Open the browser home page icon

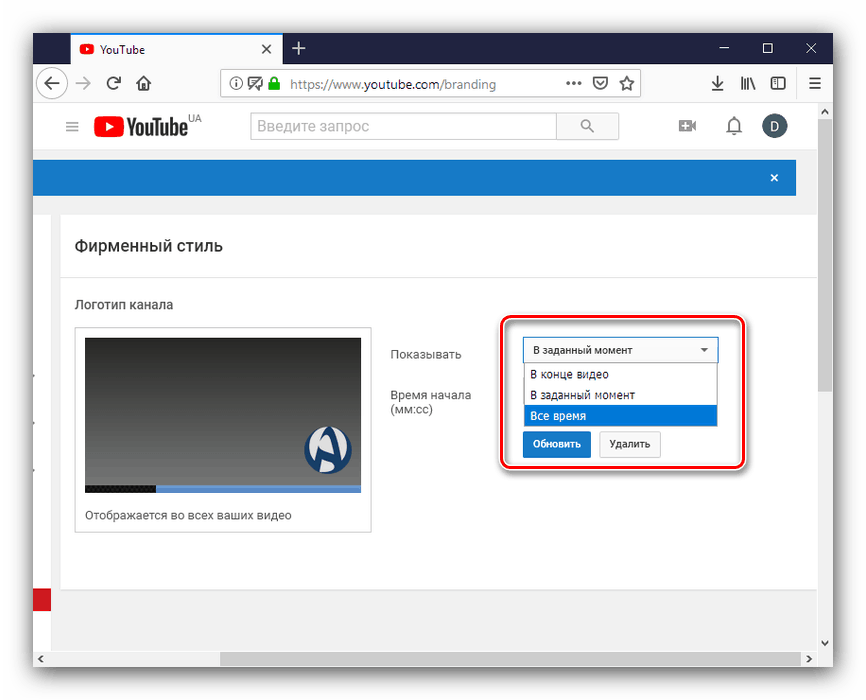tap(144, 83)
